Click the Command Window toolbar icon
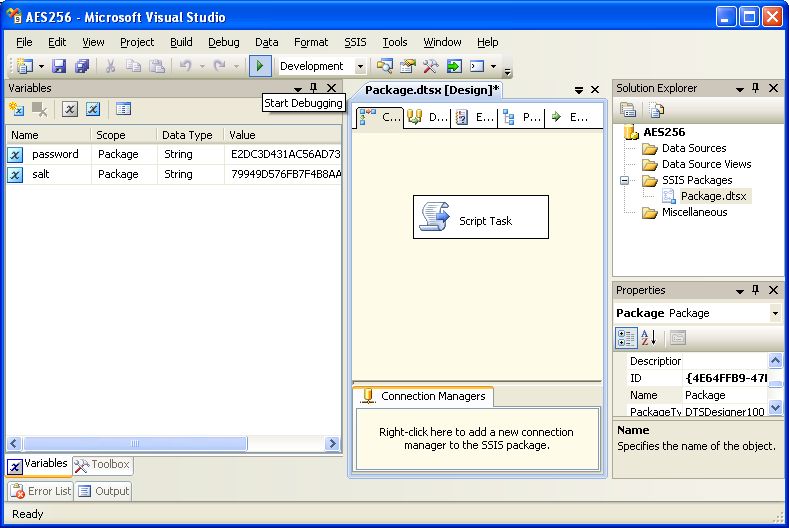This screenshot has height=528, width=789. [477, 66]
